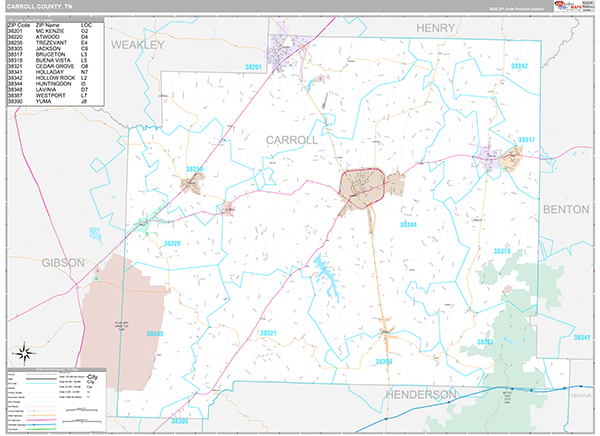Select the TREZEVANT row in the ZIP index
600x436 pixels.
click(x=48, y=43)
